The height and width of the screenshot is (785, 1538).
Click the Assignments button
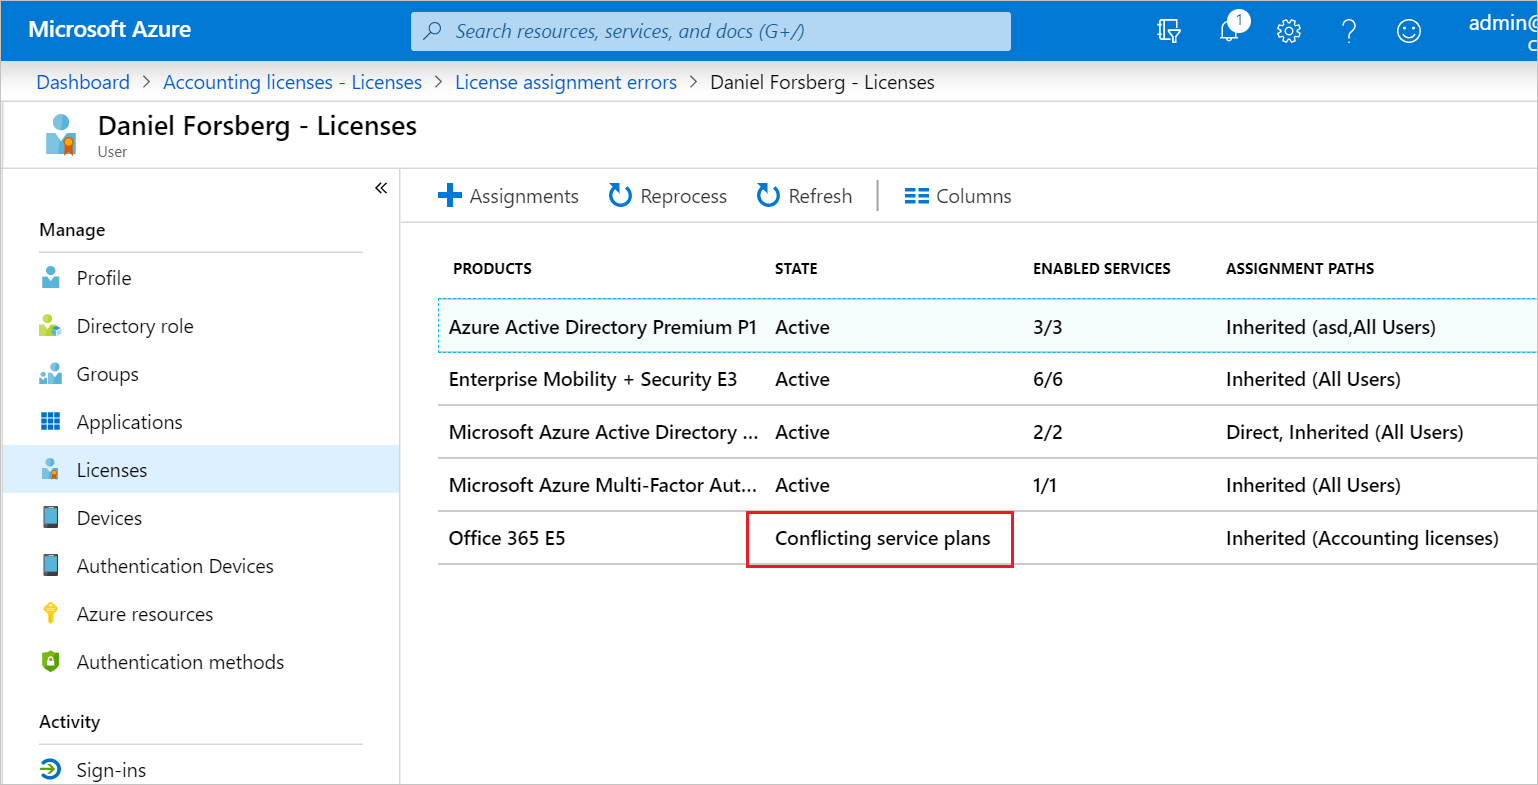[508, 196]
